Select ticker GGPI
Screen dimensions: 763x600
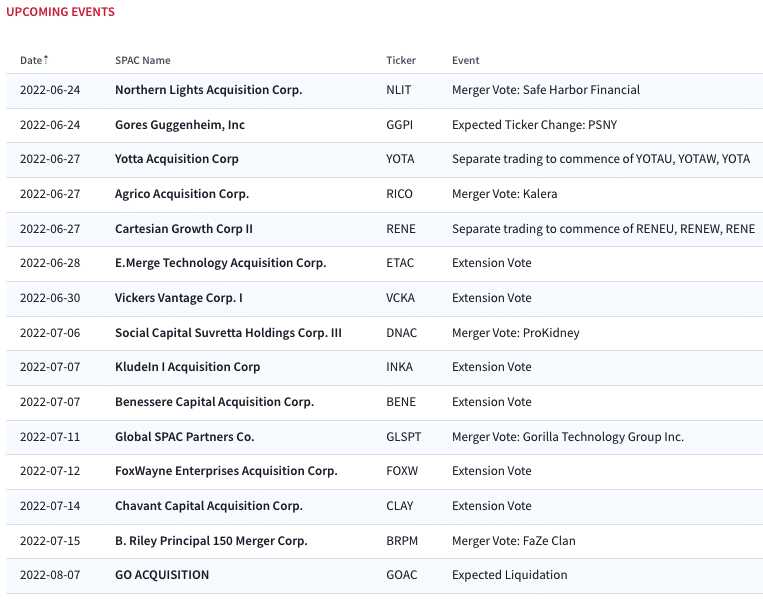pyautogui.click(x=400, y=125)
